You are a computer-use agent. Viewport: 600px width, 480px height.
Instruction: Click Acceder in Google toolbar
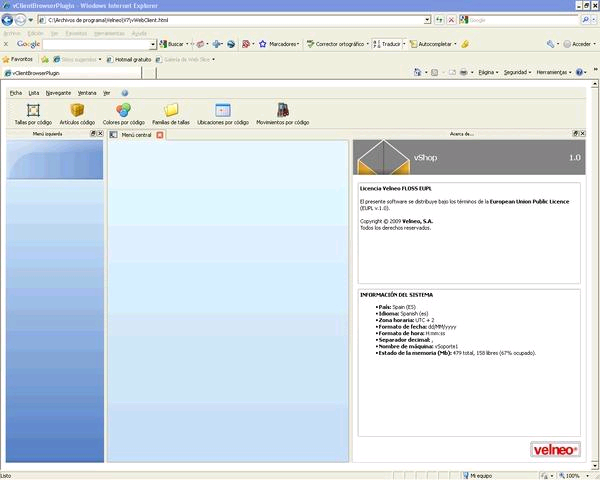578,44
